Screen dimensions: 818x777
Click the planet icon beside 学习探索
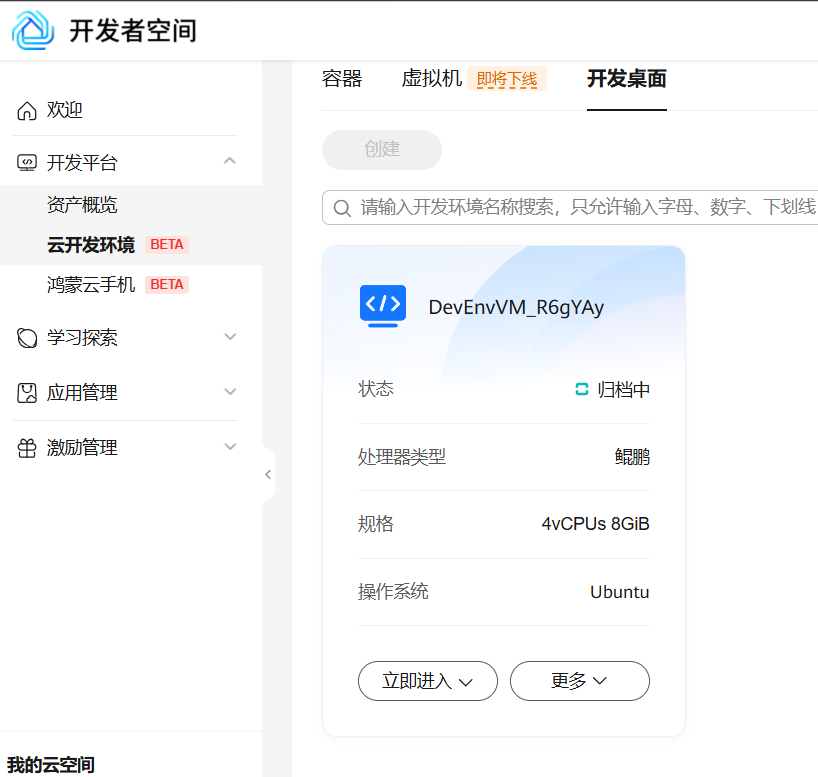[27, 338]
